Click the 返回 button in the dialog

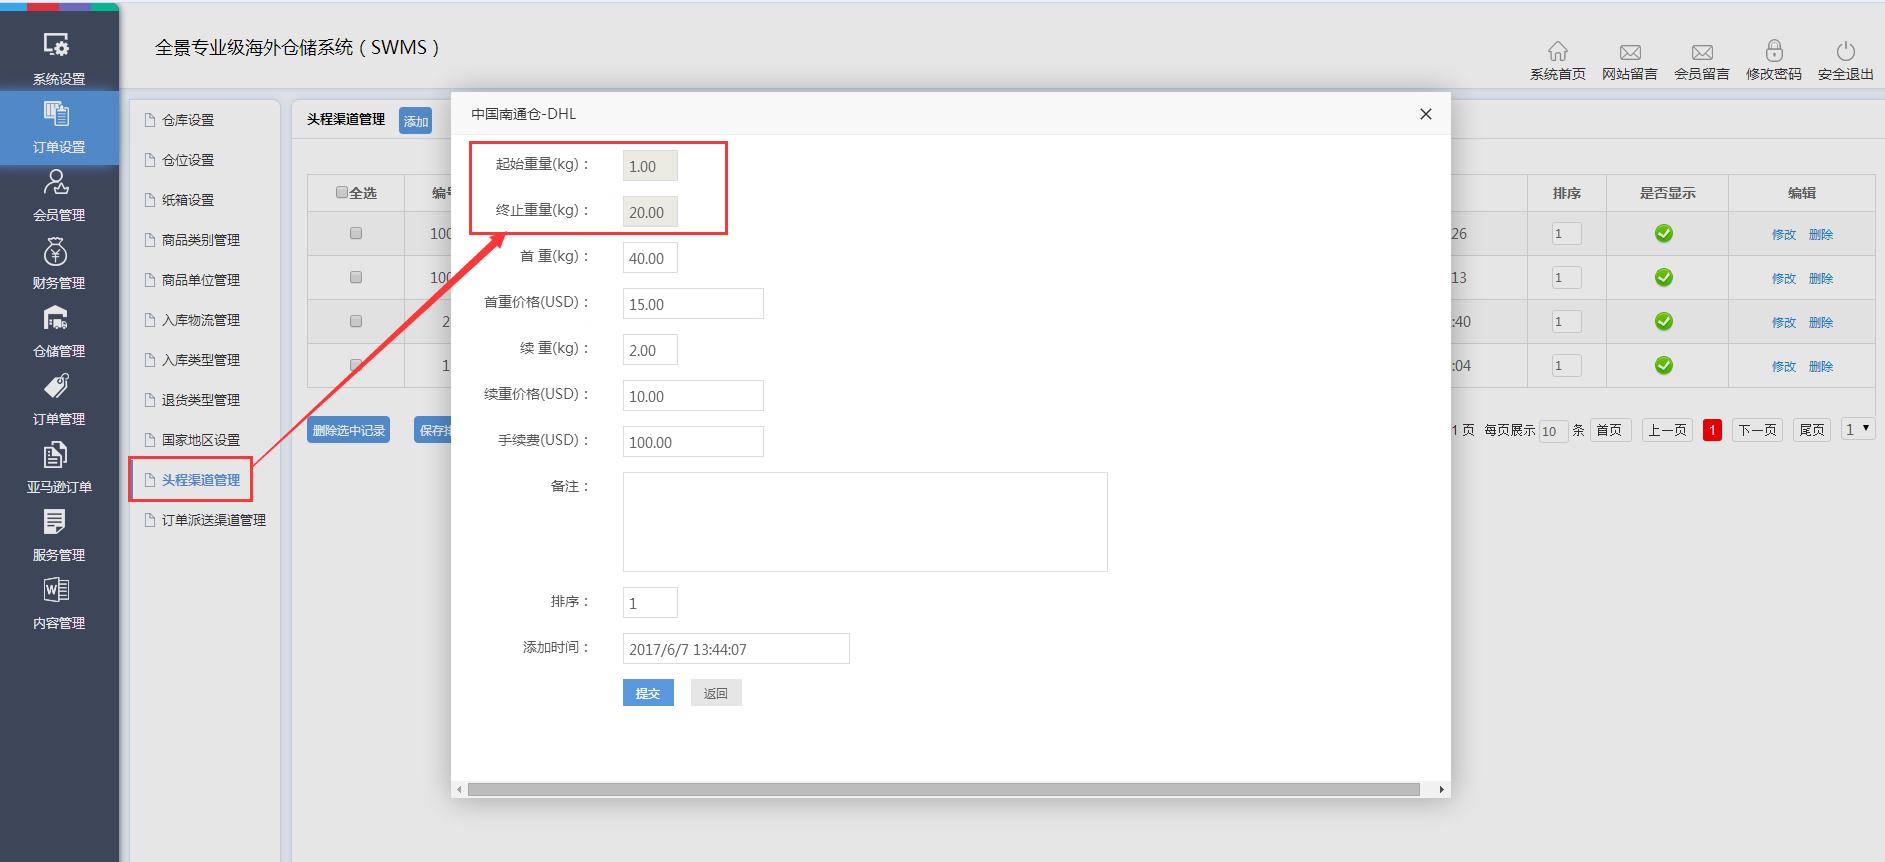[715, 693]
